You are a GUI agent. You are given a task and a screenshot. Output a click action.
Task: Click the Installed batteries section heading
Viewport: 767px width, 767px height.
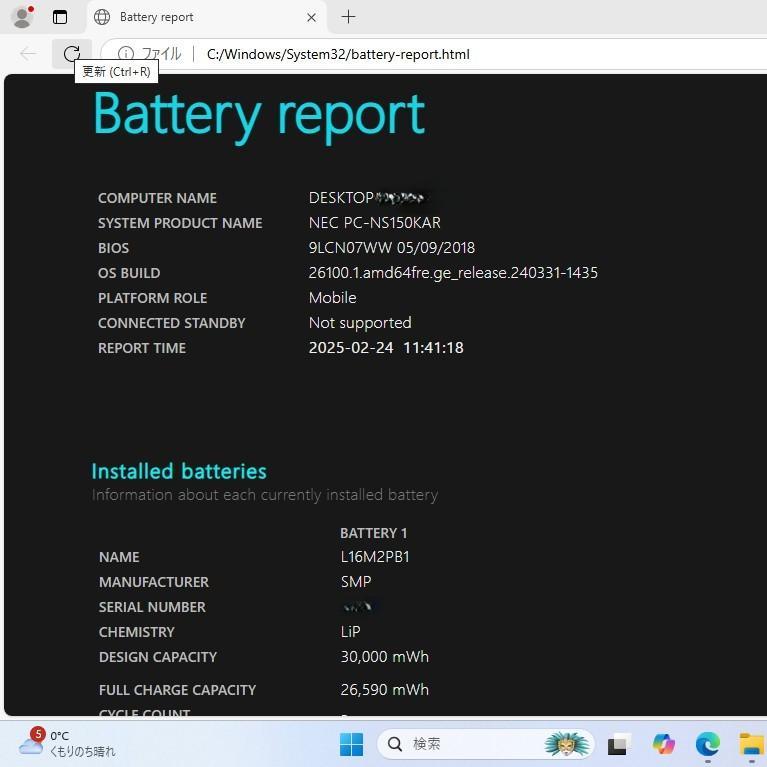click(x=179, y=471)
